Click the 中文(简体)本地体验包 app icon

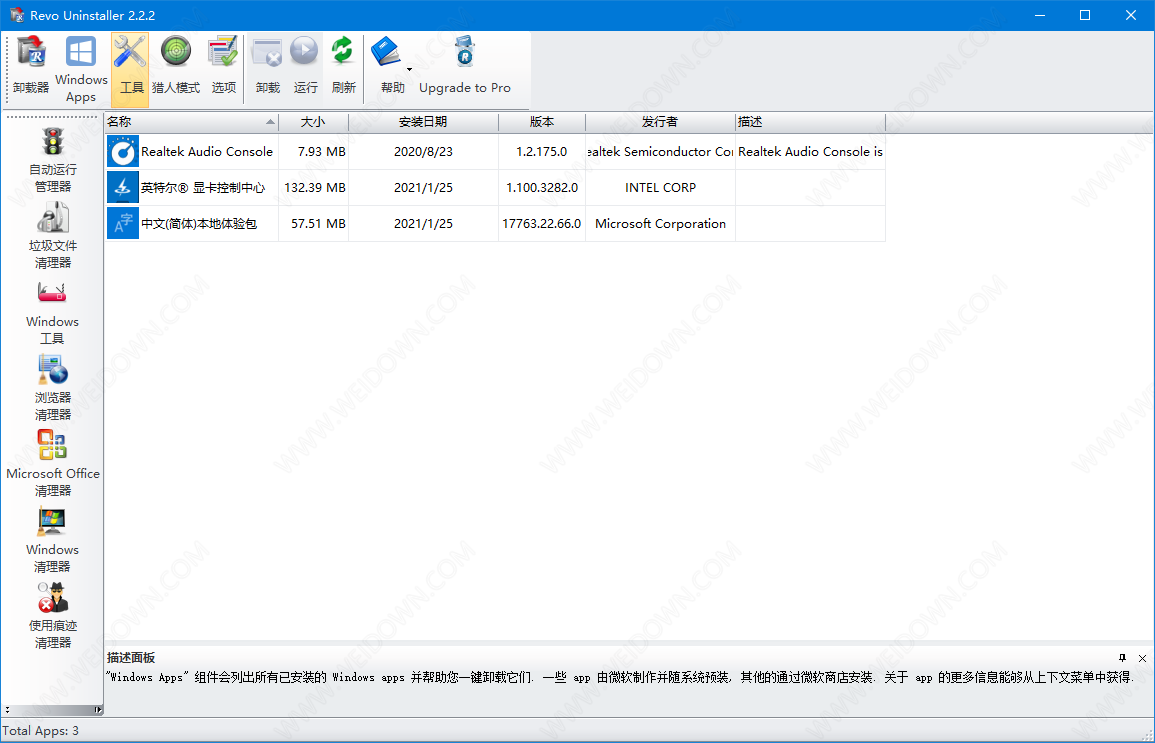pyautogui.click(x=122, y=224)
